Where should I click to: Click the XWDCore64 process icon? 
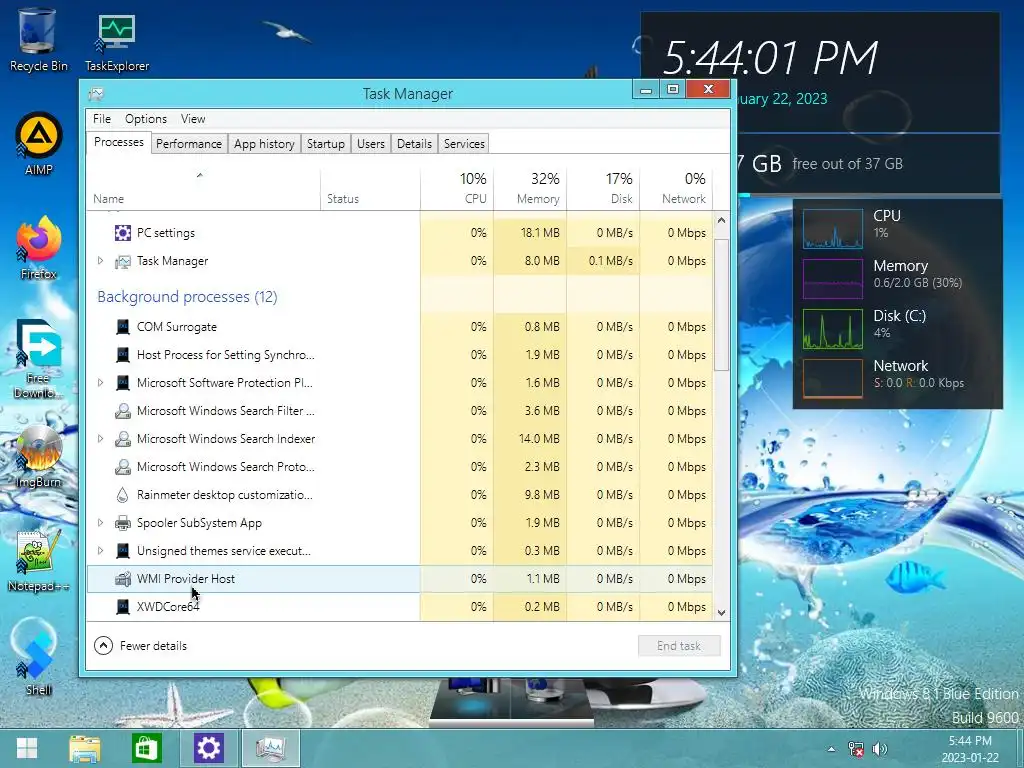pos(122,607)
